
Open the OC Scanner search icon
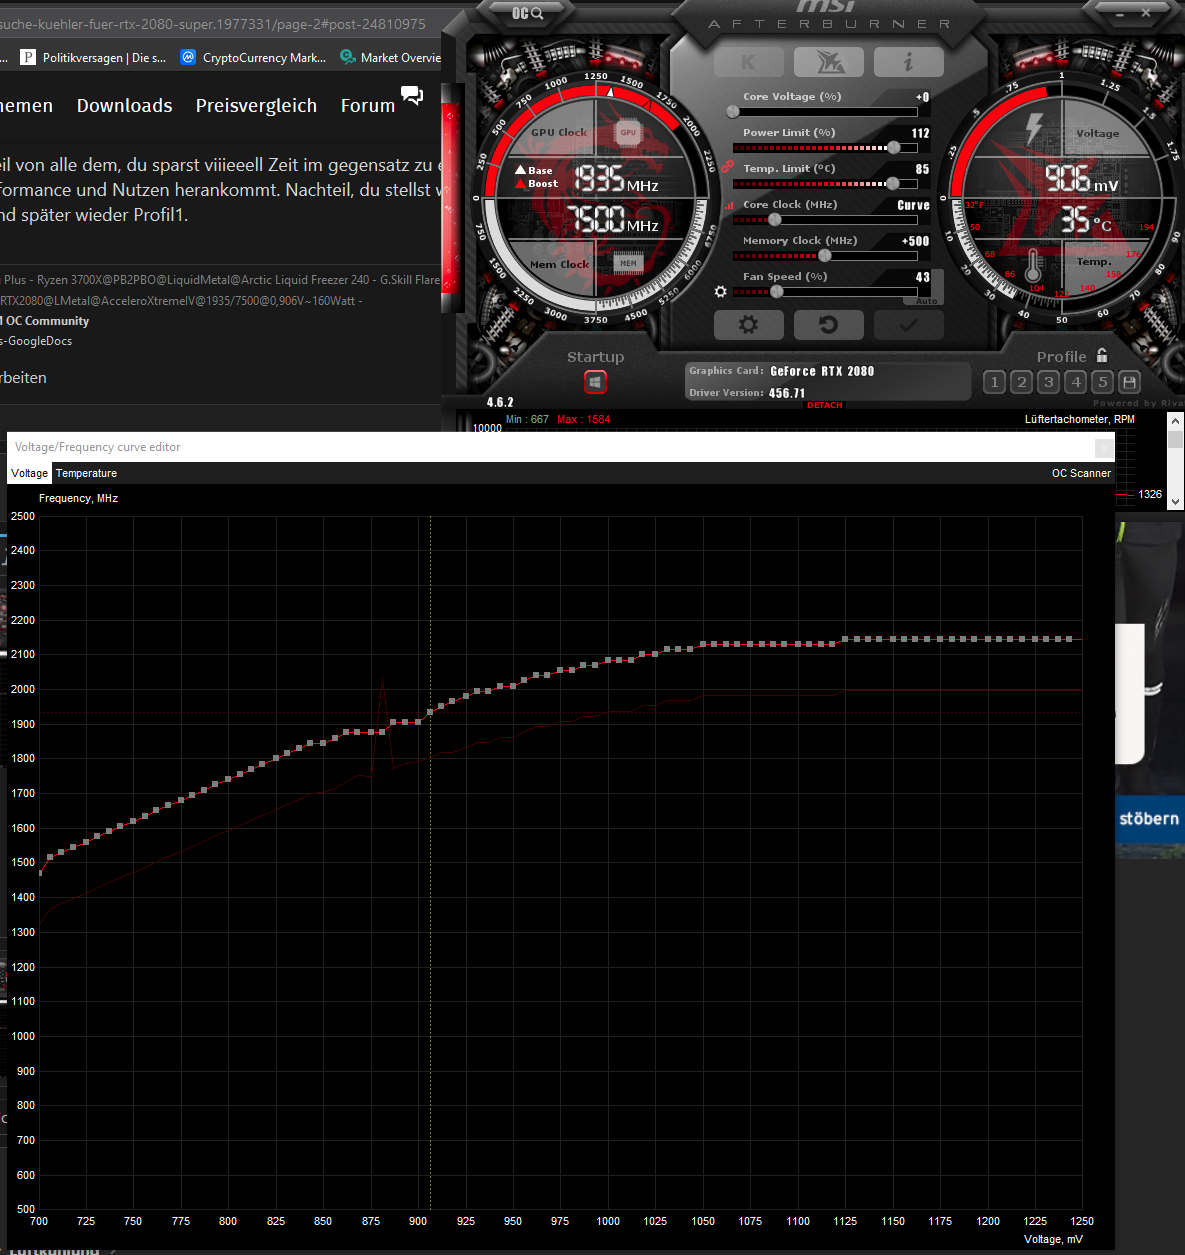click(527, 13)
